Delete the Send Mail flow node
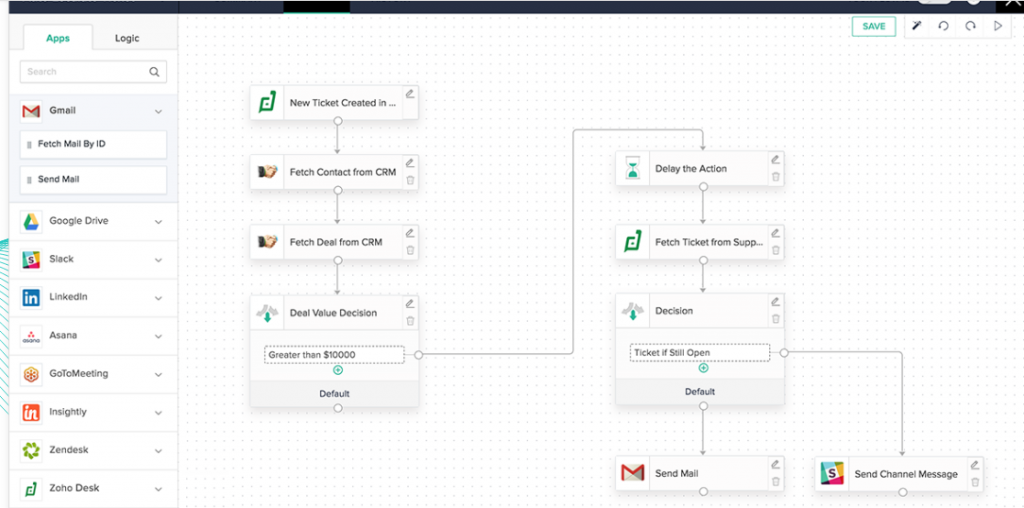This screenshot has width=1024, height=508. pos(775,481)
